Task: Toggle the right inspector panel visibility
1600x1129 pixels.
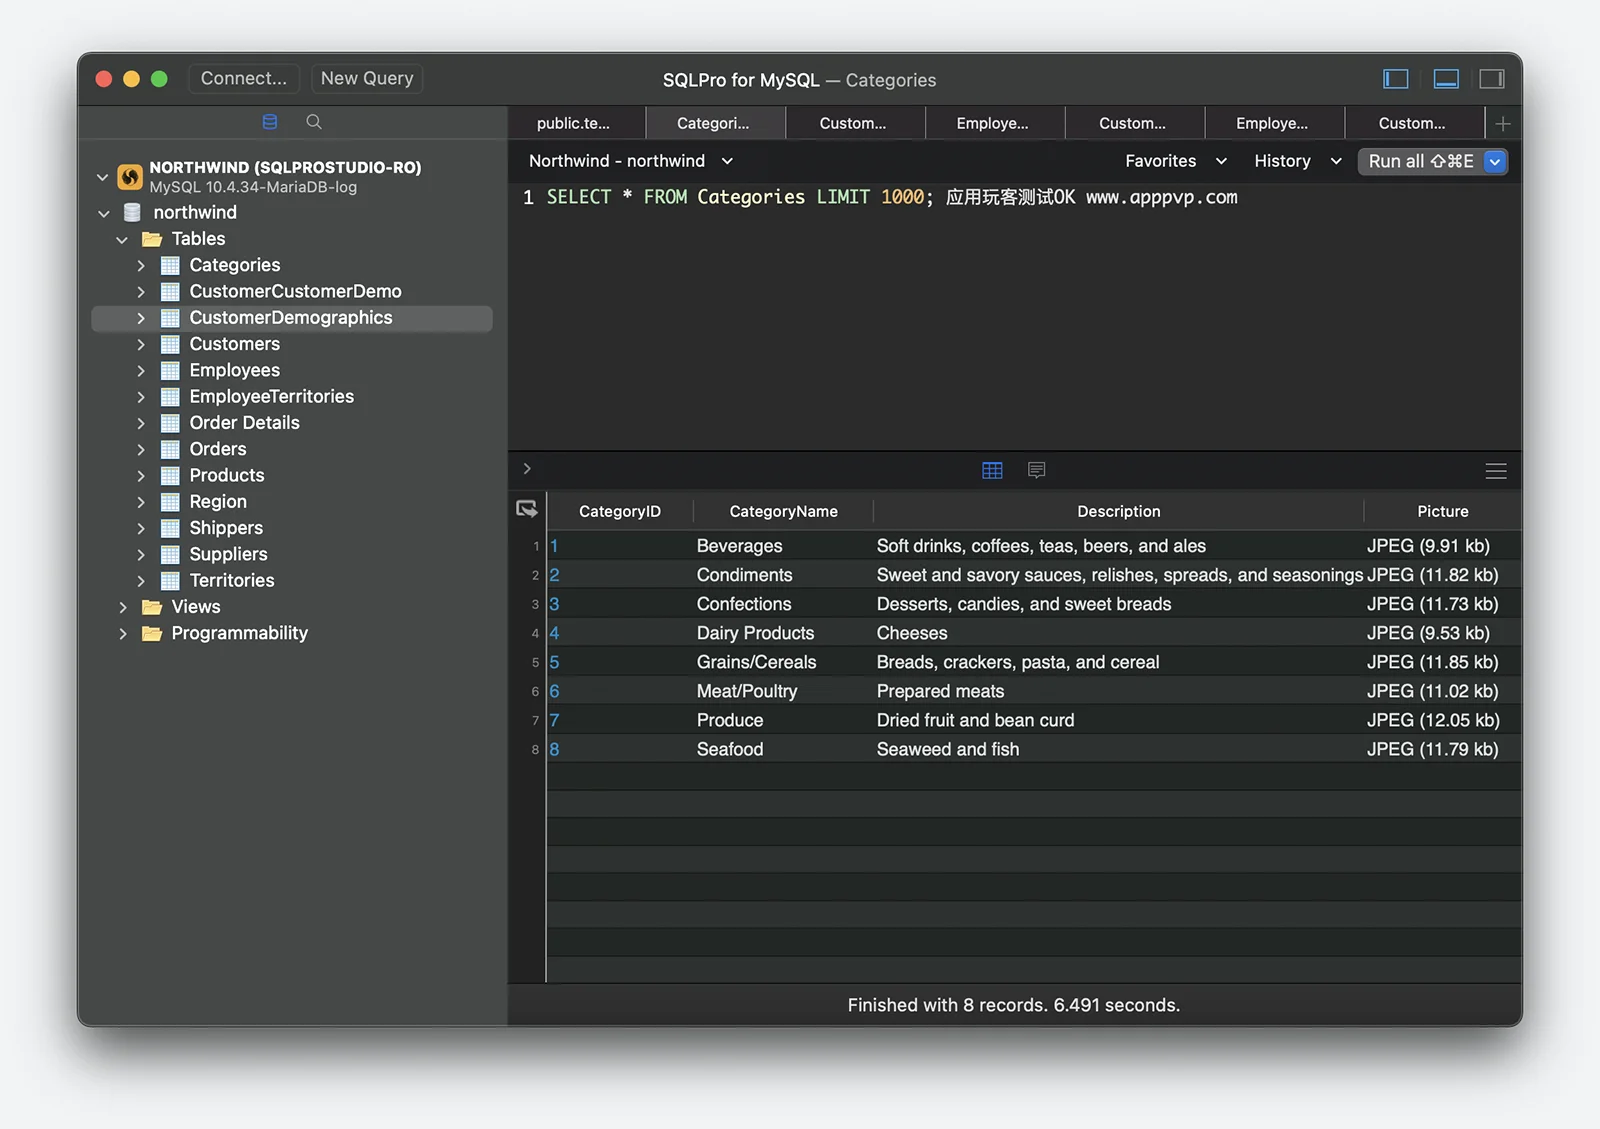Action: coord(1492,79)
